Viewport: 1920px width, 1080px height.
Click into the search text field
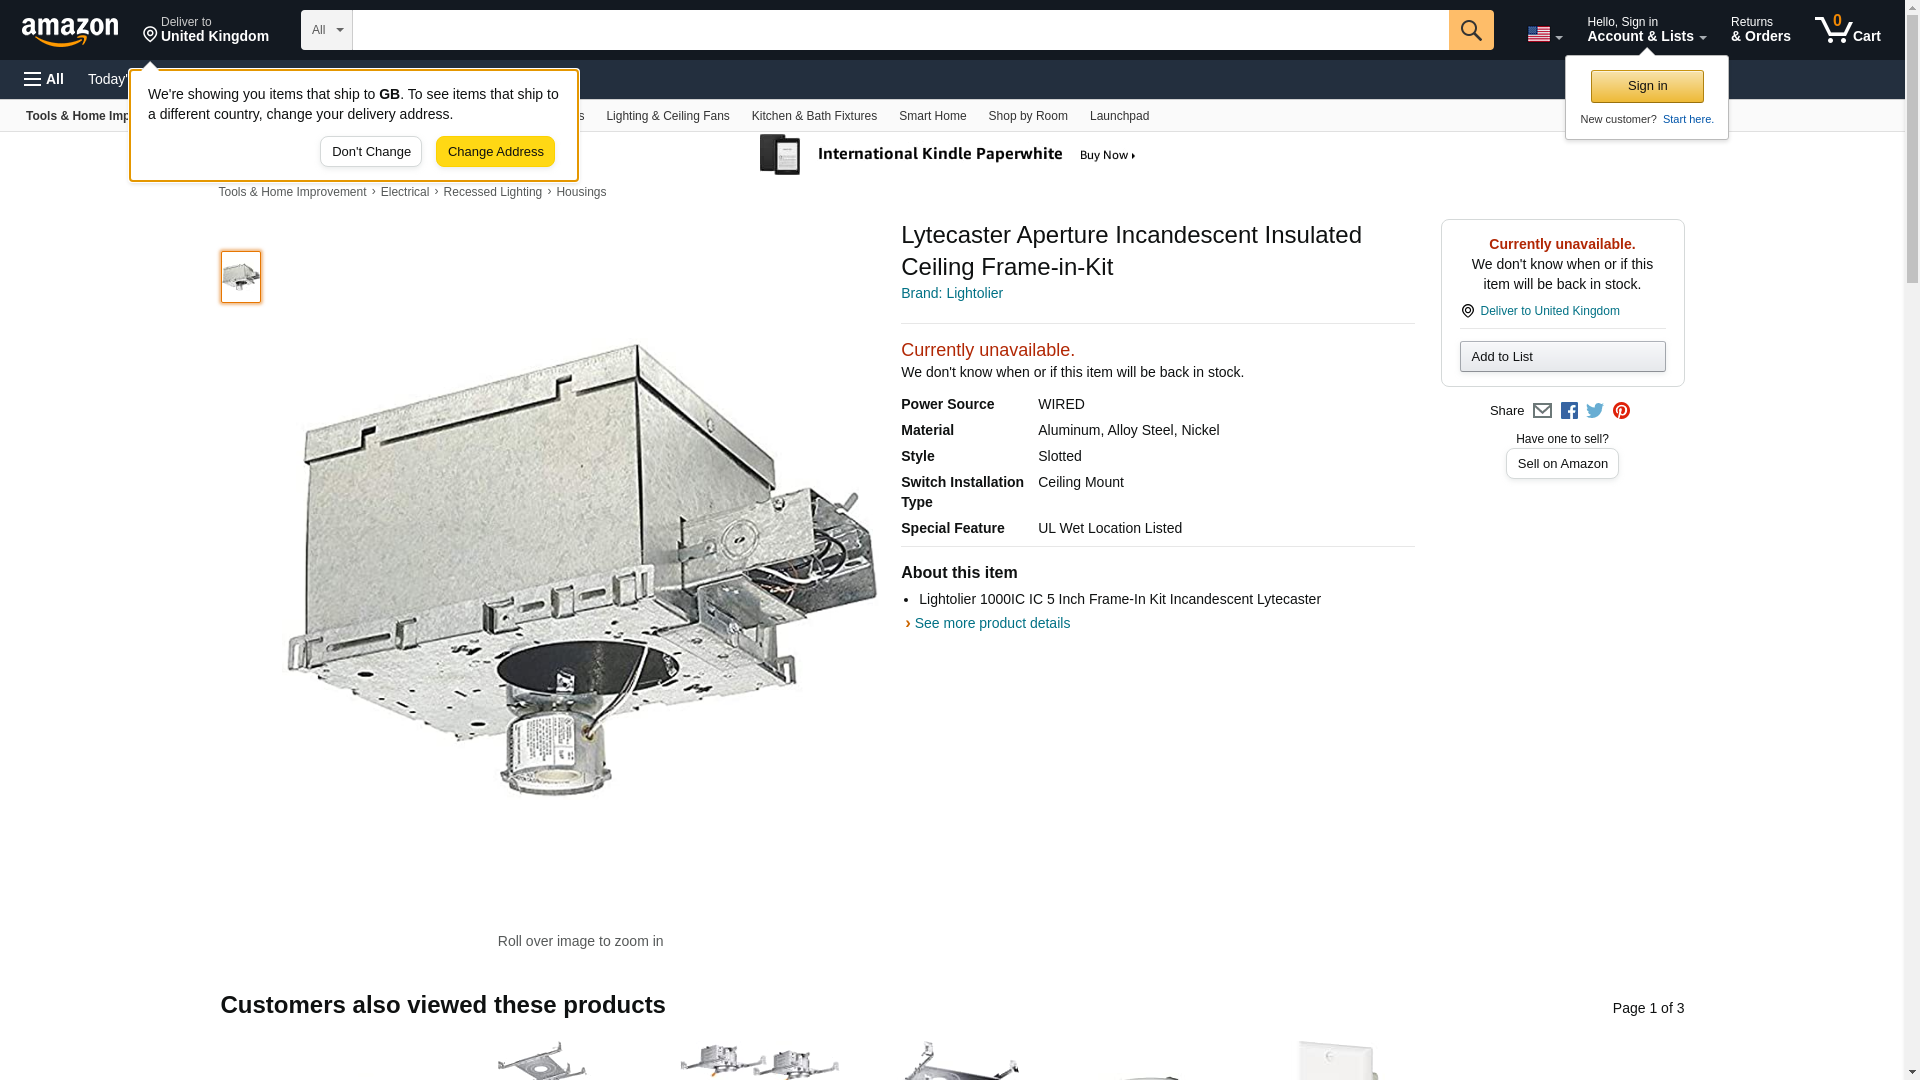[x=900, y=30]
